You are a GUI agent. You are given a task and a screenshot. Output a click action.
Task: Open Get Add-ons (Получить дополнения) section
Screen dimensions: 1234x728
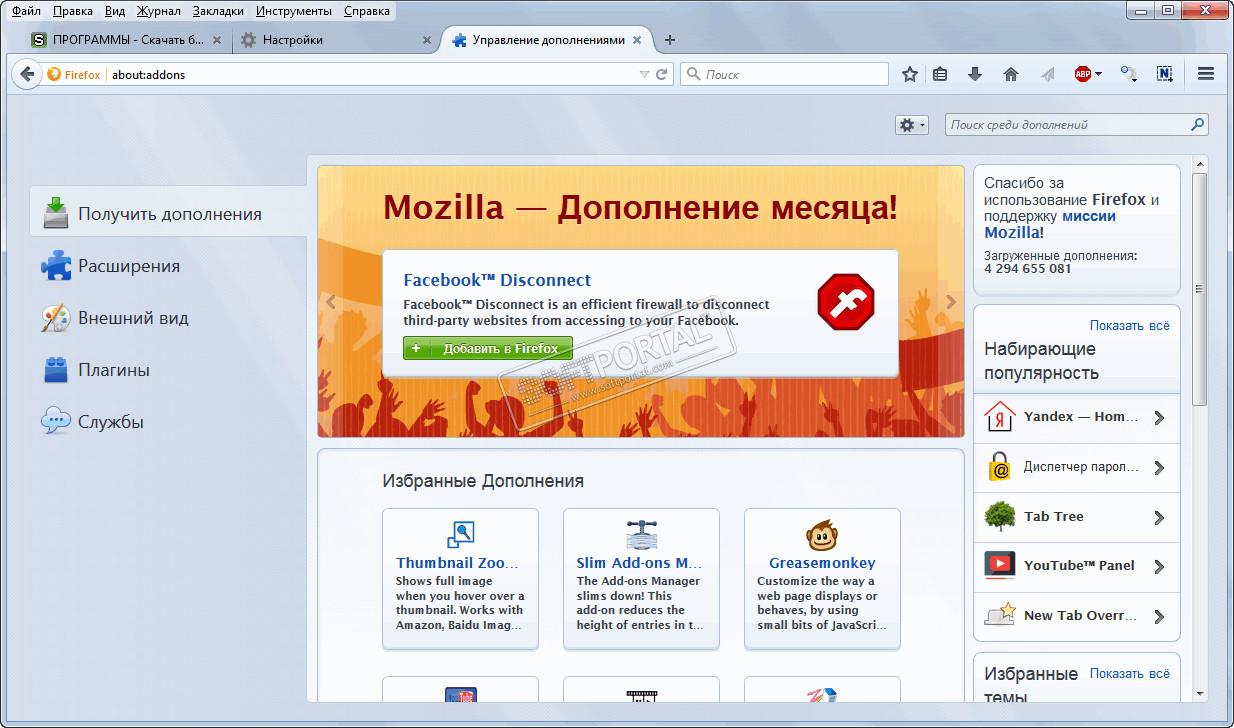coord(168,213)
